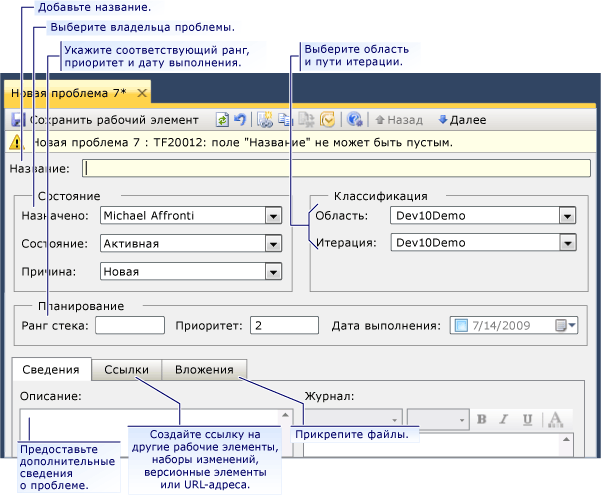Screen dimensions: 601x495
Task: Close the 'Новая проблема 7*' tab
Action: click(x=142, y=93)
